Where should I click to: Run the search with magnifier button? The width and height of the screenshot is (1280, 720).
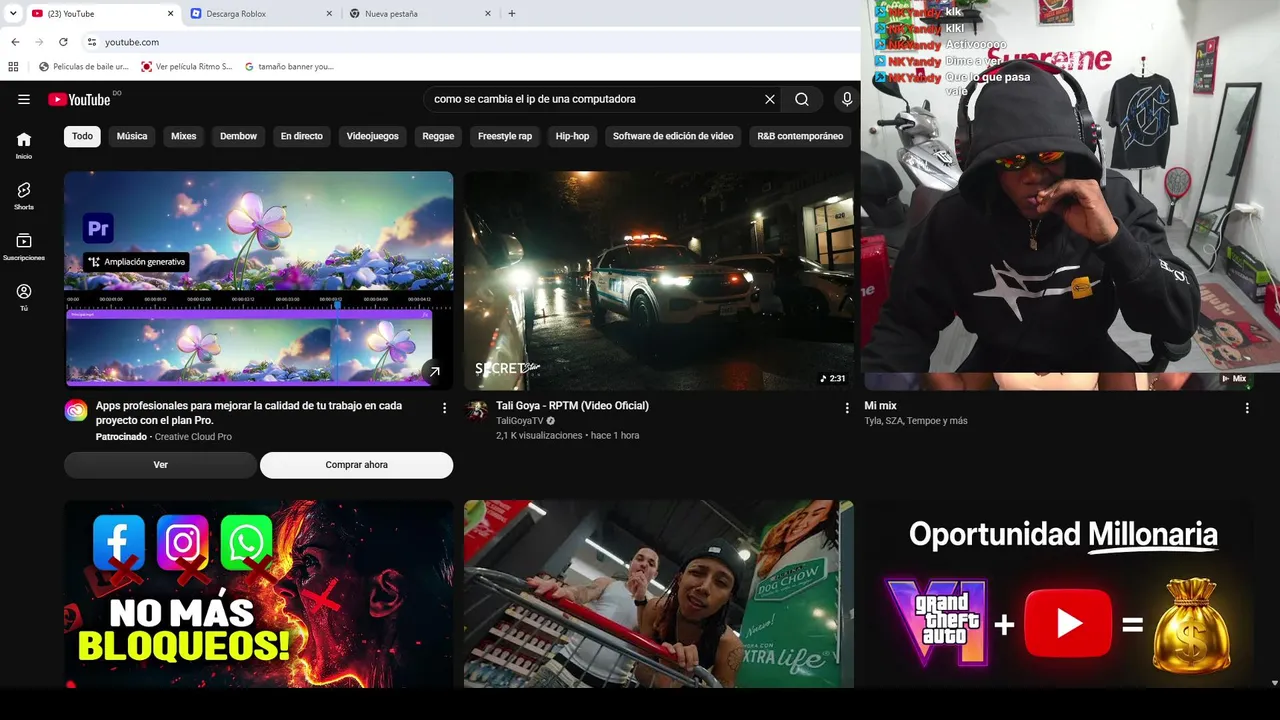[x=802, y=99]
